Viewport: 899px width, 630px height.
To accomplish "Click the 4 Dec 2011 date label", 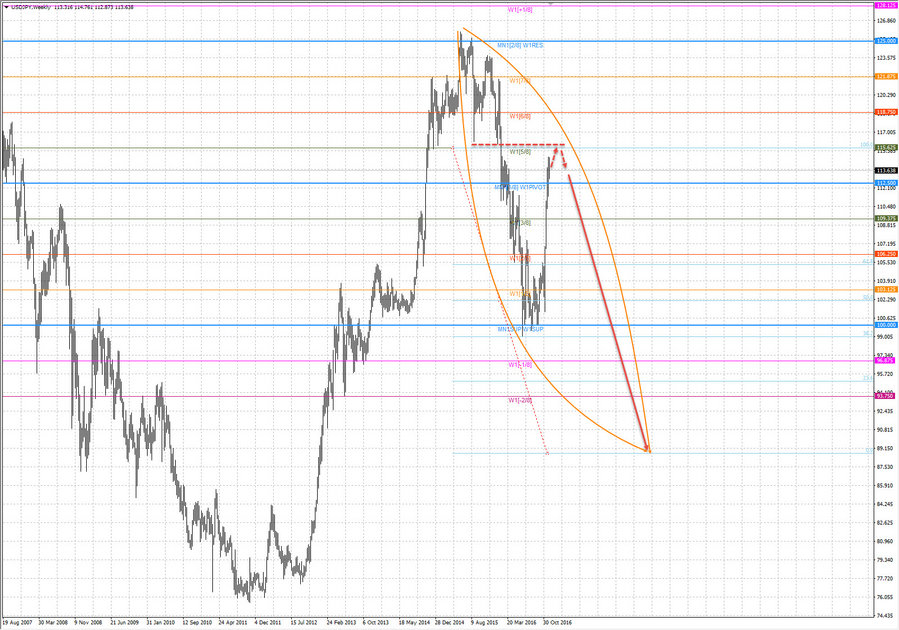I will pyautogui.click(x=268, y=622).
